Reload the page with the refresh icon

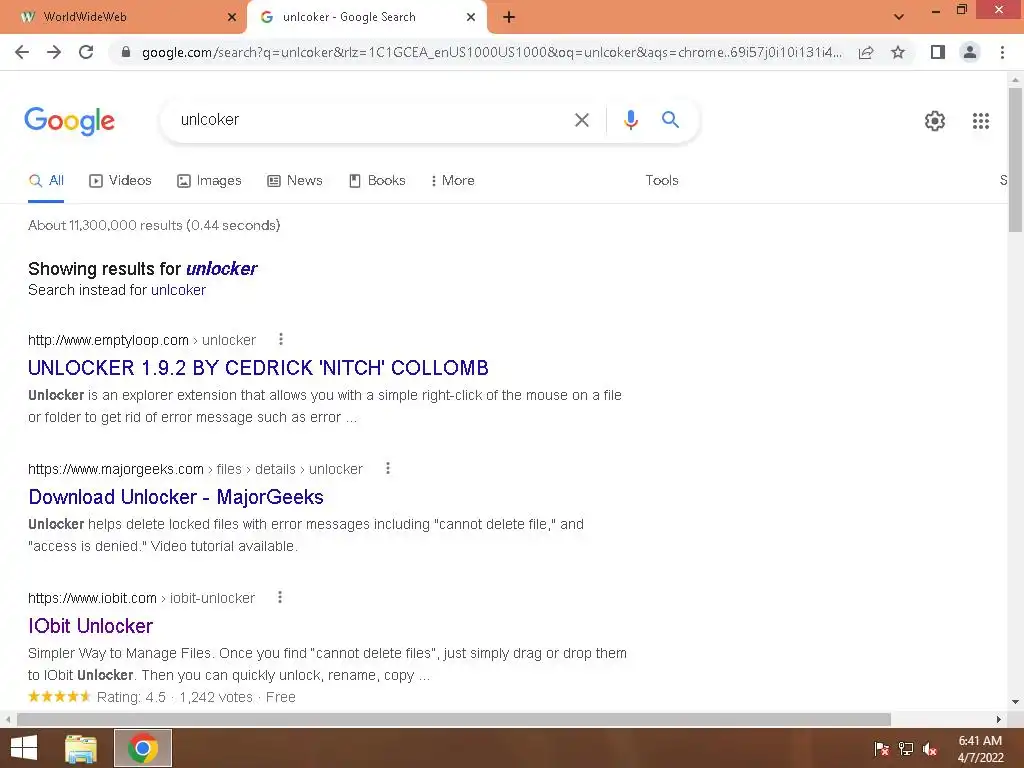coord(86,52)
